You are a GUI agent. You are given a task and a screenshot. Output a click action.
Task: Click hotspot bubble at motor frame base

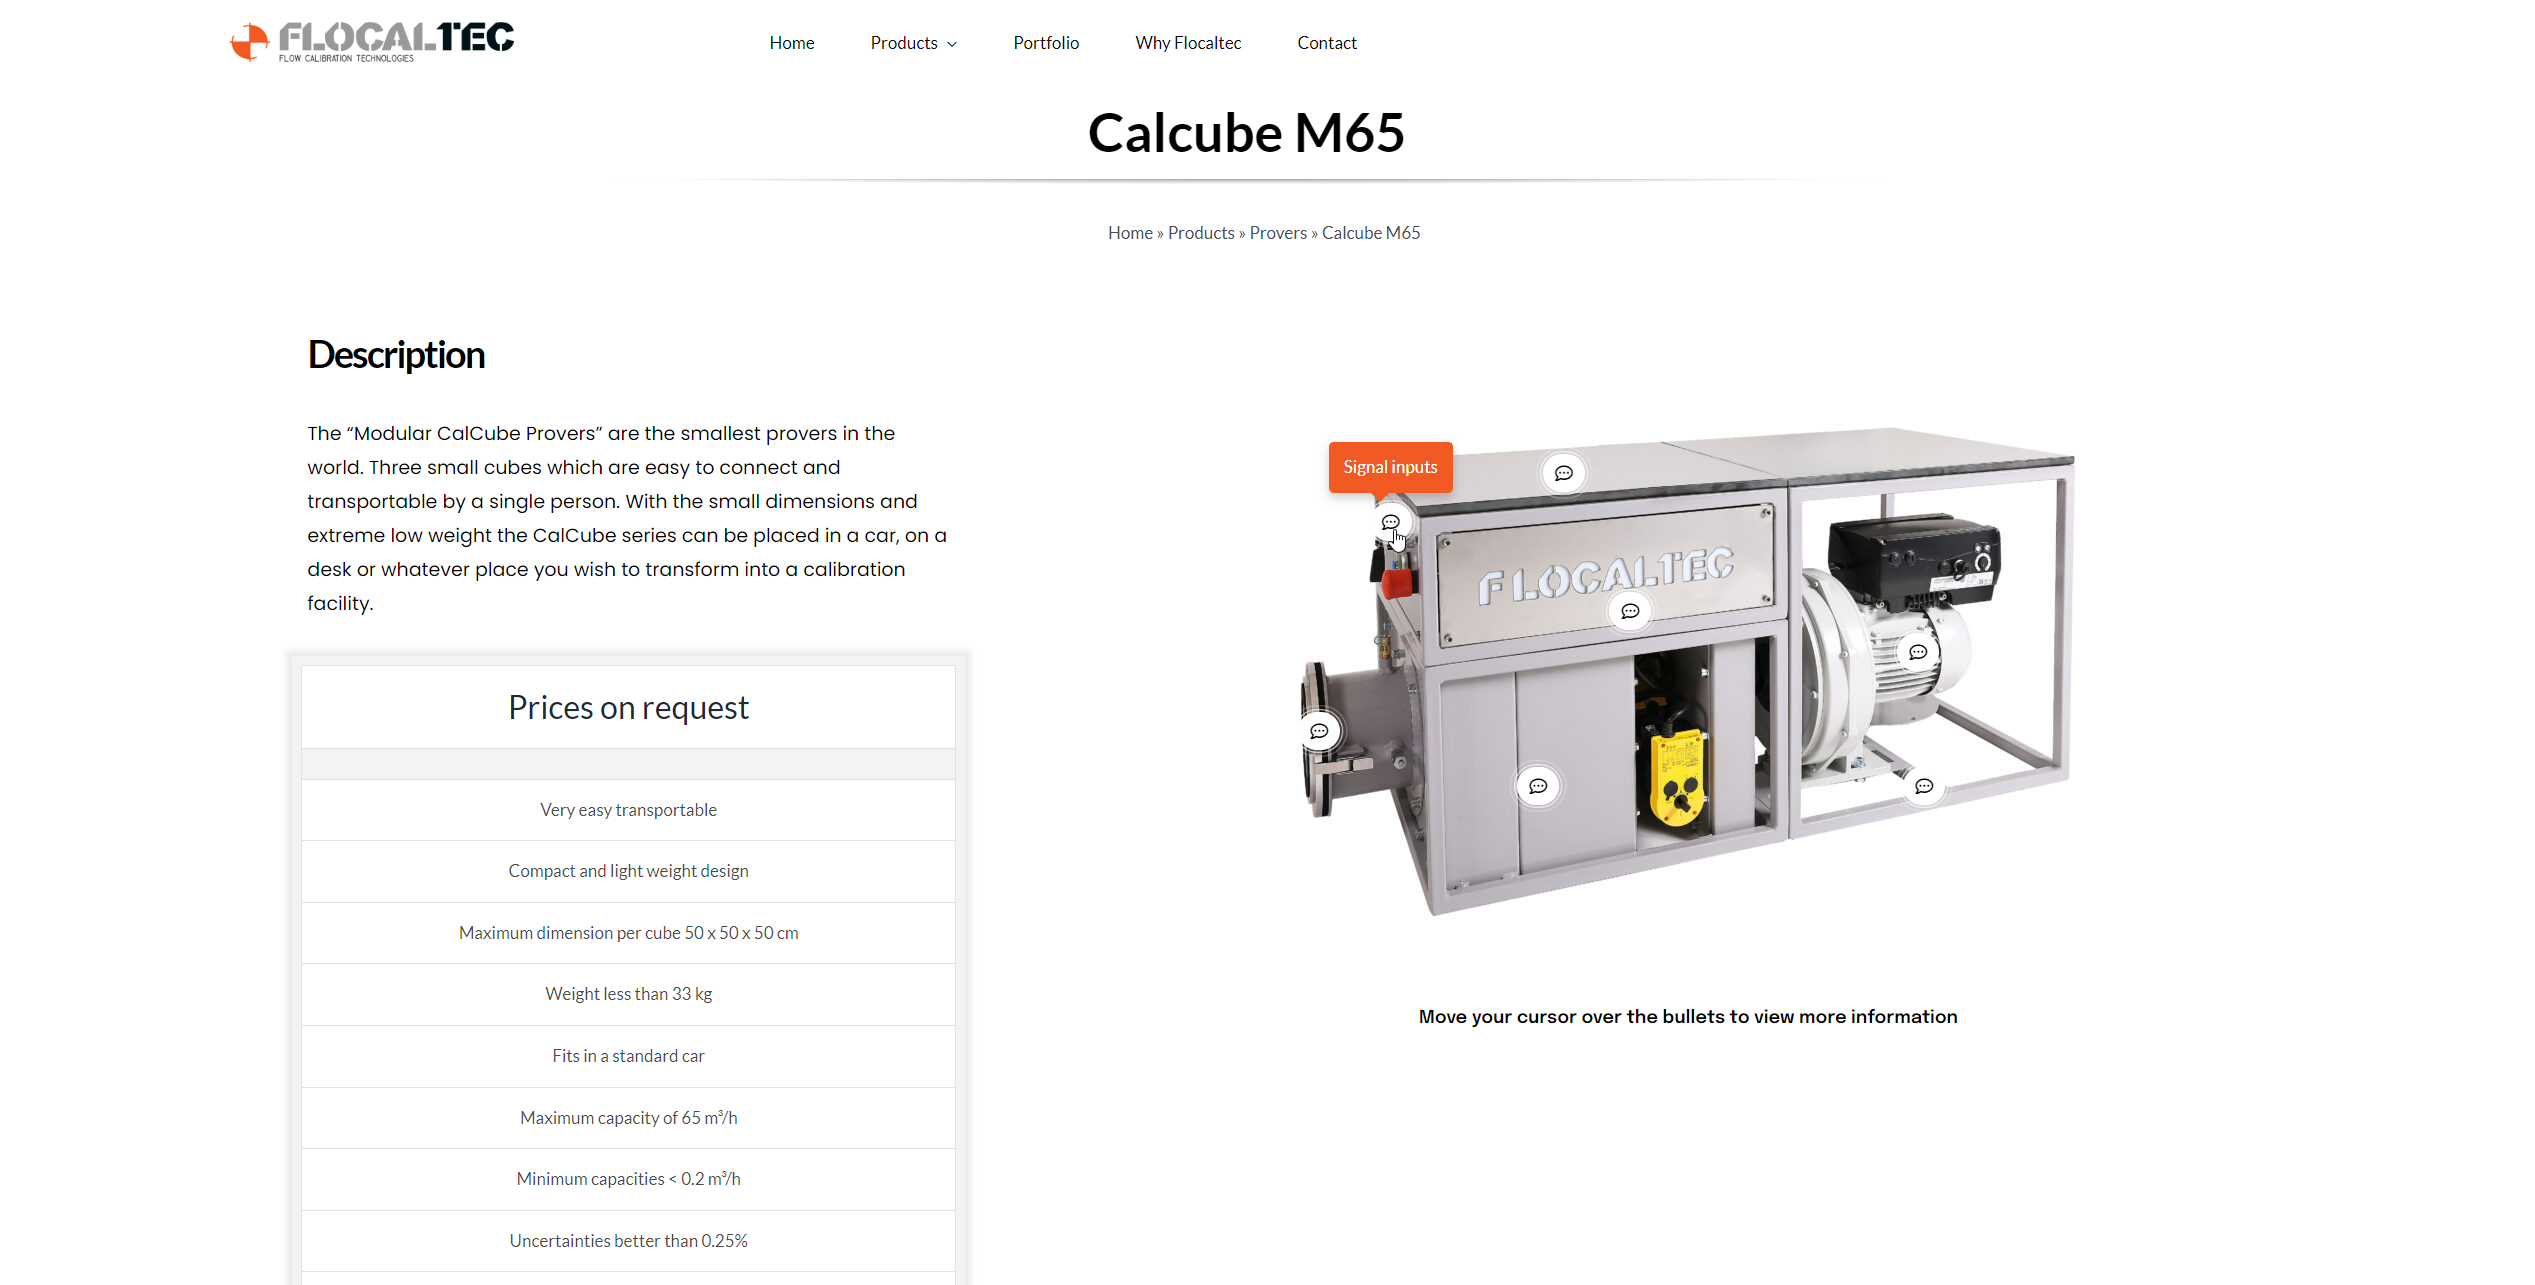1923,786
